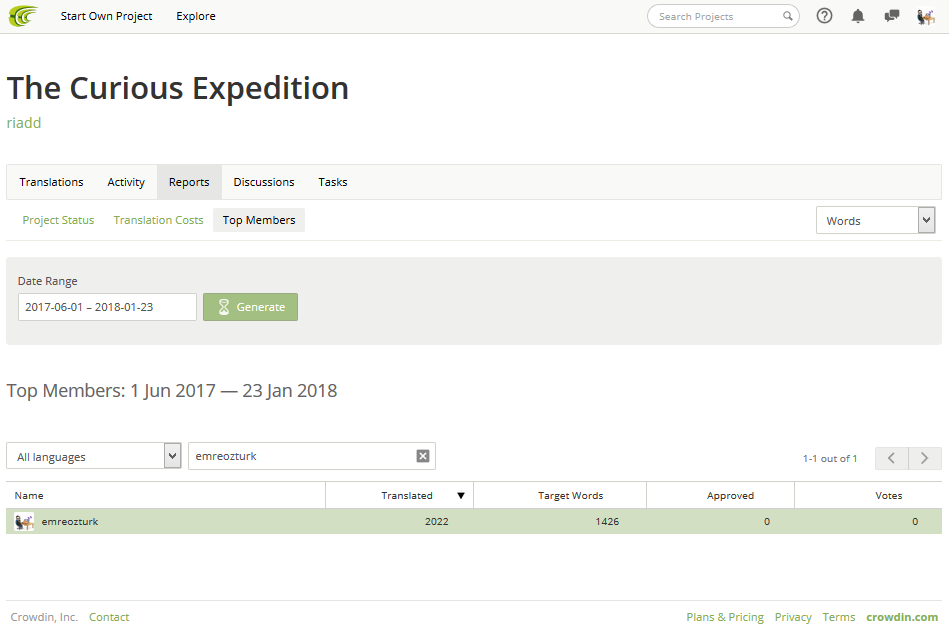Click emreozturk's avatar in the table row
Screen dimensions: 949x636
(24, 522)
